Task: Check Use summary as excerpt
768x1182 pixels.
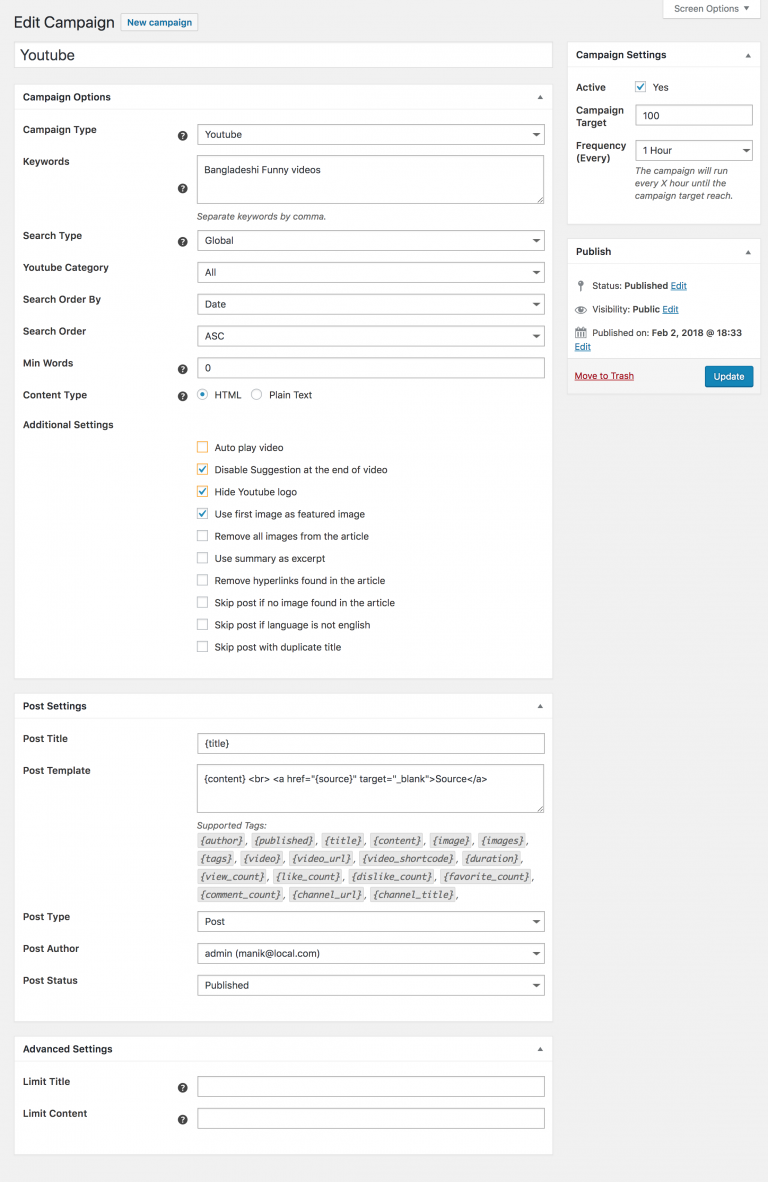Action: pyautogui.click(x=202, y=558)
